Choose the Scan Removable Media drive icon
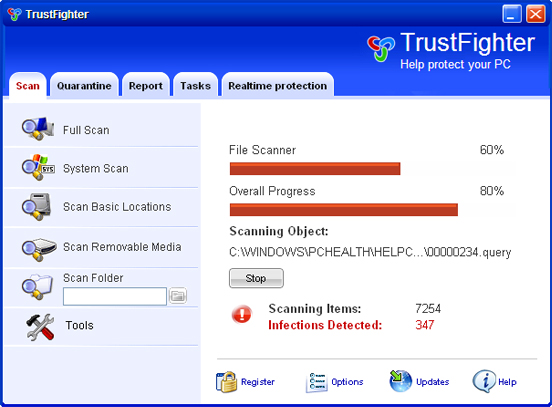Image resolution: width=552 pixels, height=407 pixels. pos(39,249)
